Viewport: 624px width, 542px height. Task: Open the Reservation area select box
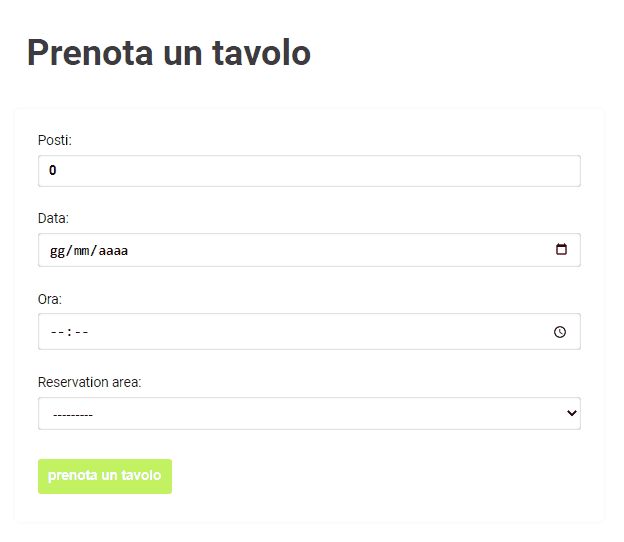click(309, 413)
